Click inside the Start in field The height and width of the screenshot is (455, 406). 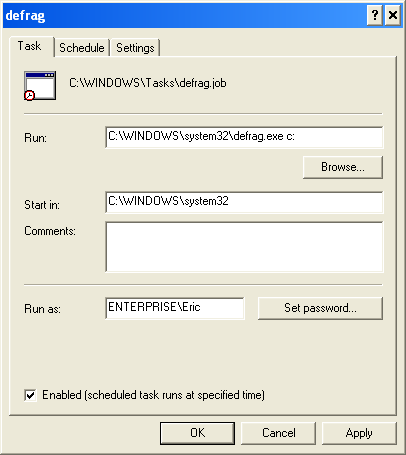(244, 202)
